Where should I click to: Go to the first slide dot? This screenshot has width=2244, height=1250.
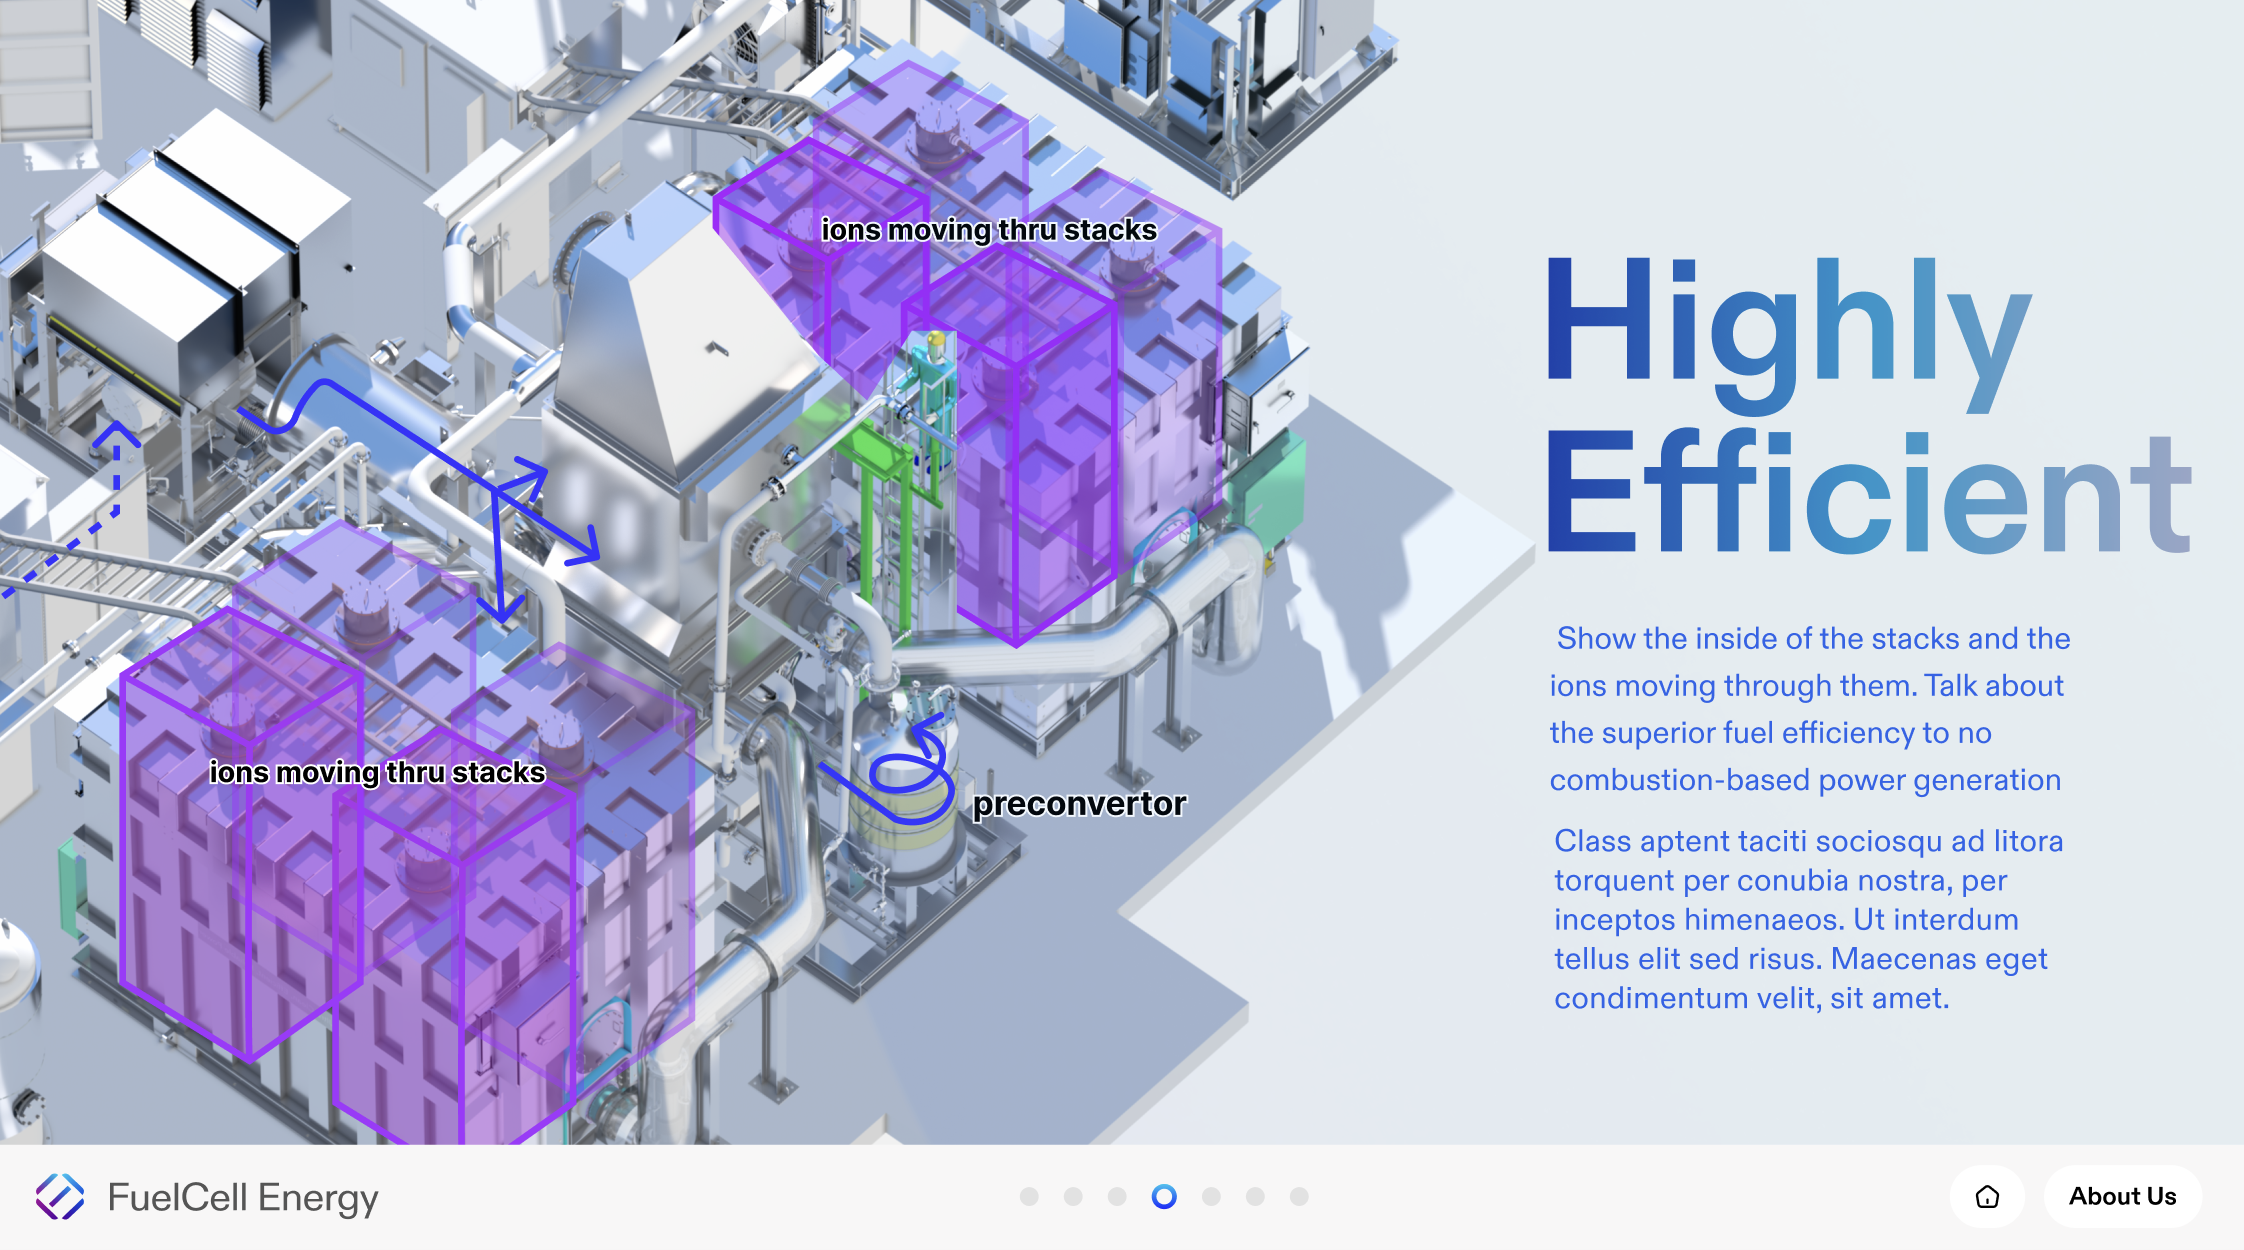click(1029, 1196)
